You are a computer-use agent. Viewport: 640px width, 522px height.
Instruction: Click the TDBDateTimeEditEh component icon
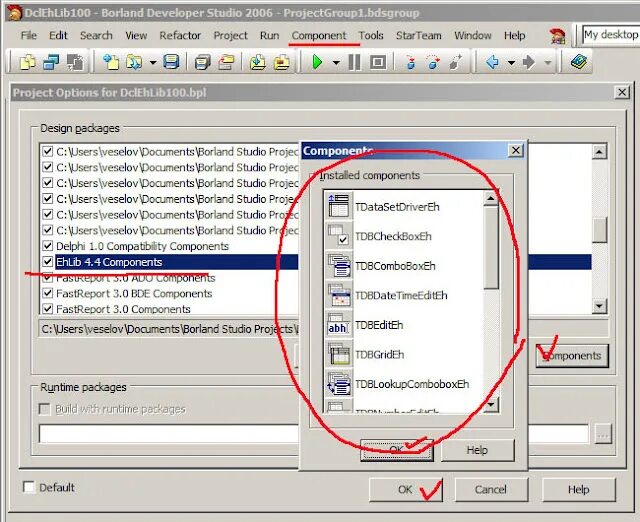(x=338, y=295)
